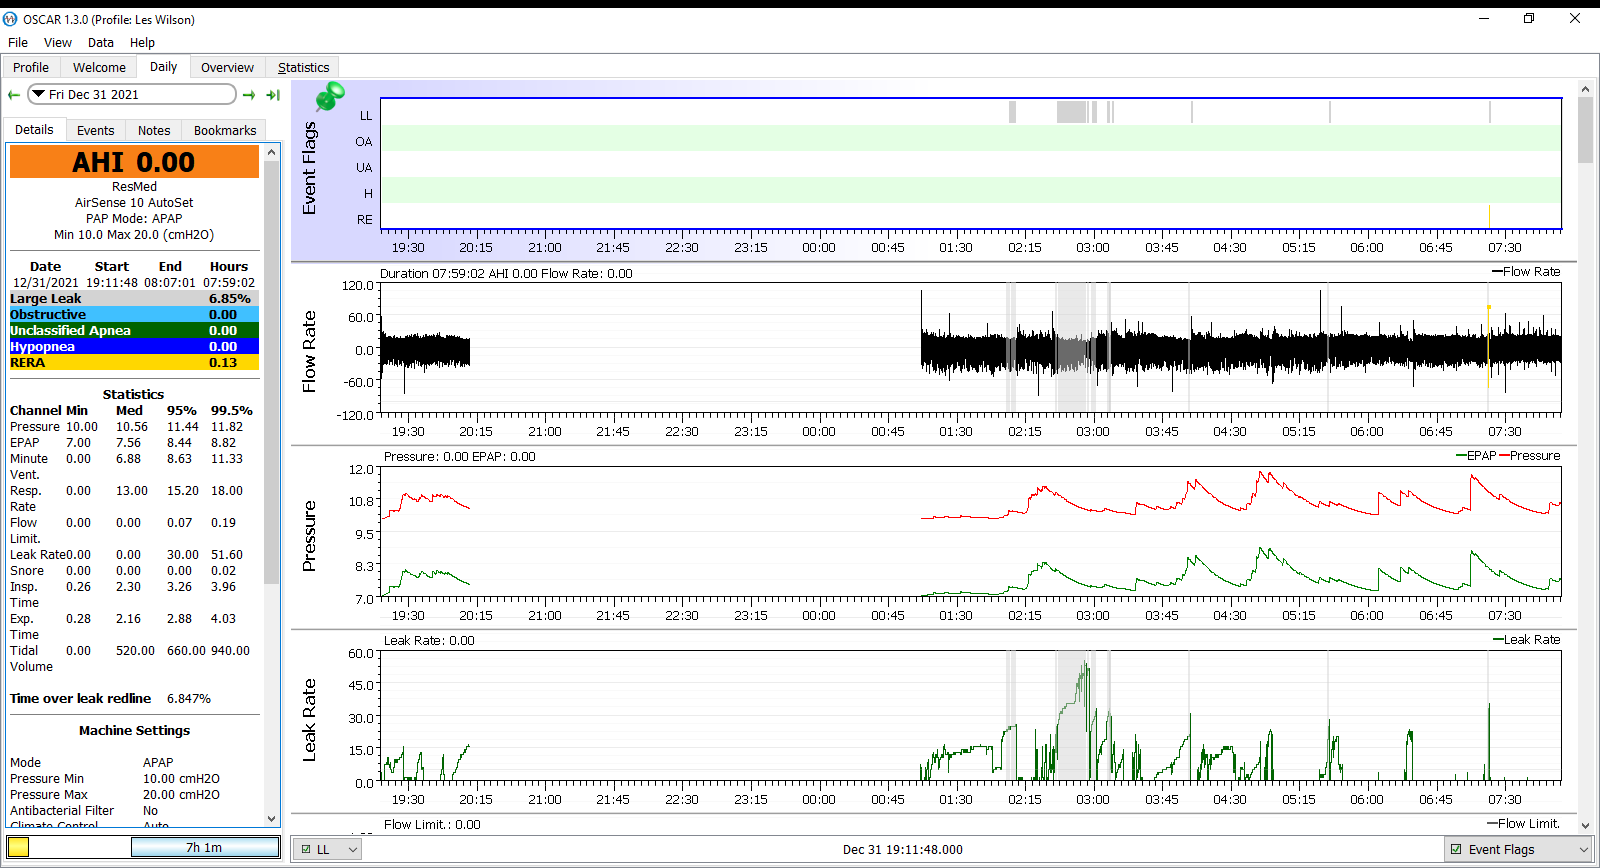Click the yellow square icon at bottom left
The image size is (1600, 868).
coord(19,847)
